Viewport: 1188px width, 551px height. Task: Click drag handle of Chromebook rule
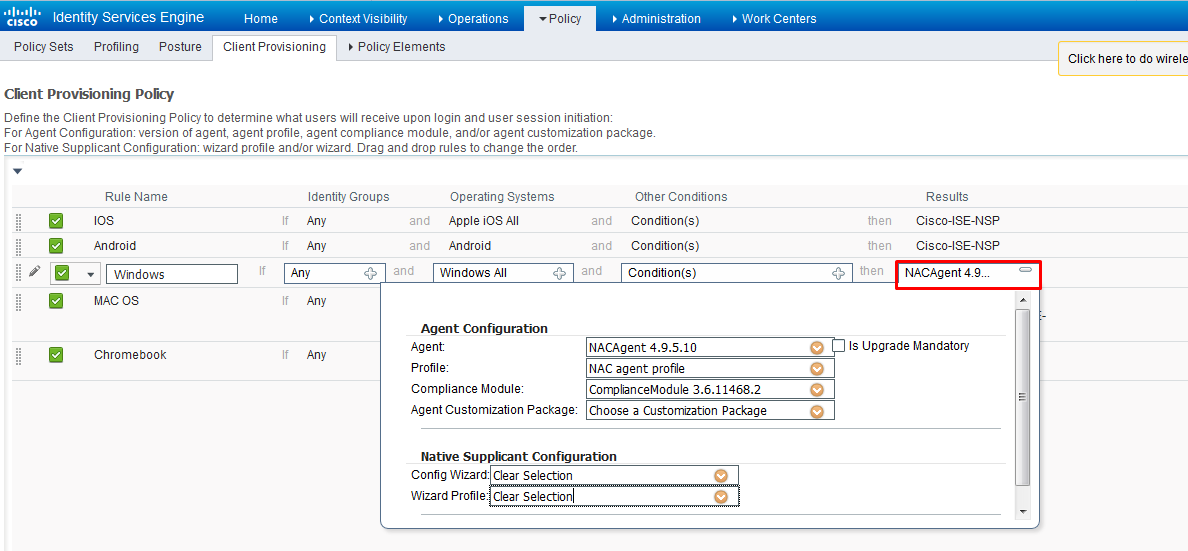[x=18, y=355]
